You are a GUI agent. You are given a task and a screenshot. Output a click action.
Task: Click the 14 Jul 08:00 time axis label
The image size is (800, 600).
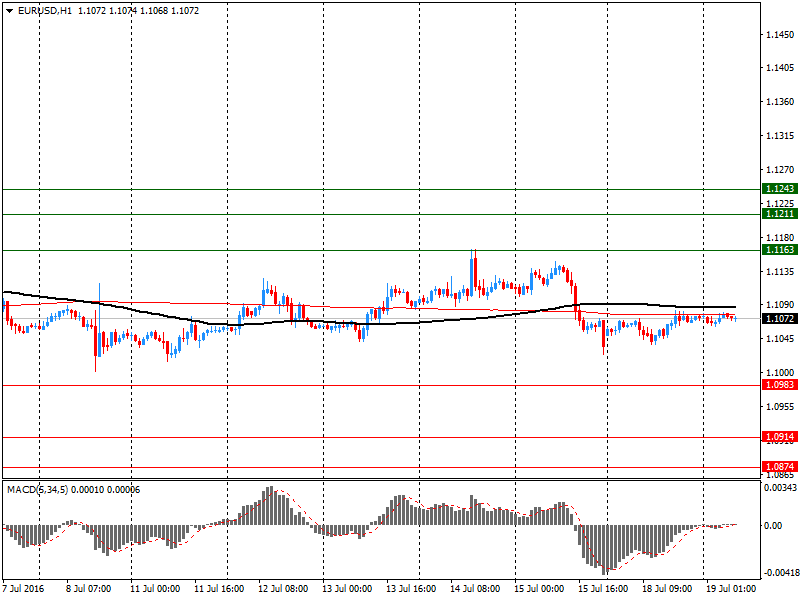point(475,589)
